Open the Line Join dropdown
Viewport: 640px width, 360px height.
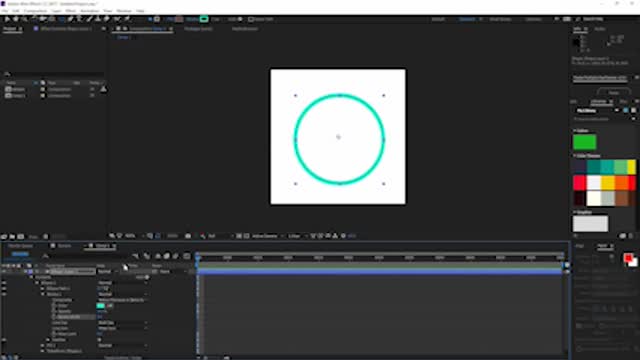pos(122,329)
